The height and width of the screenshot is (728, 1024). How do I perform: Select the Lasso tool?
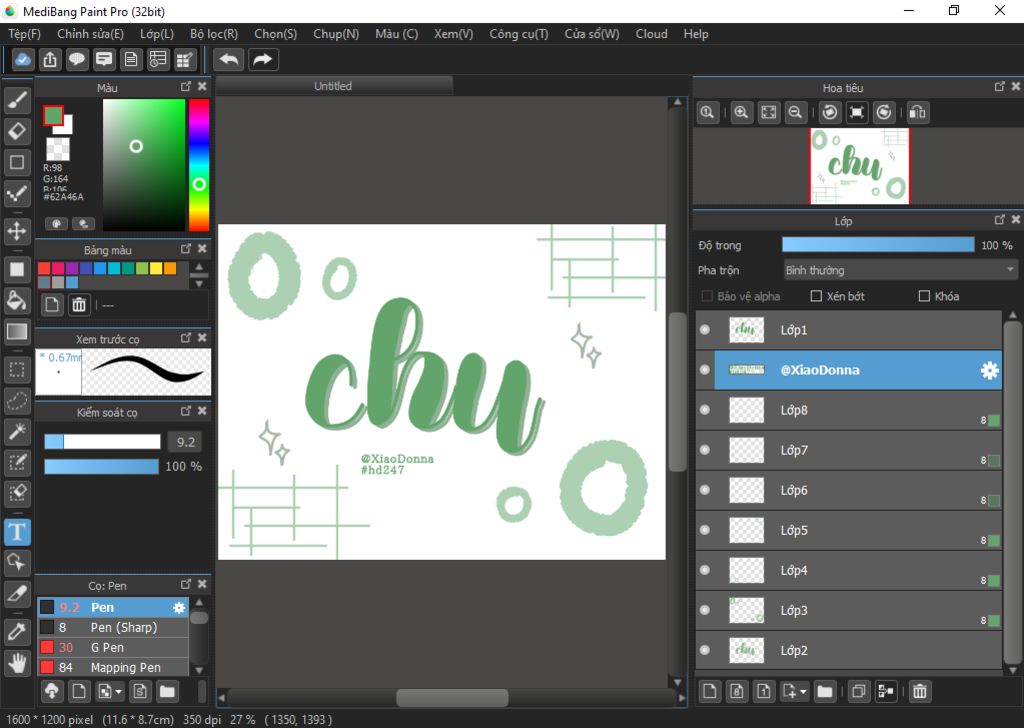click(17, 400)
